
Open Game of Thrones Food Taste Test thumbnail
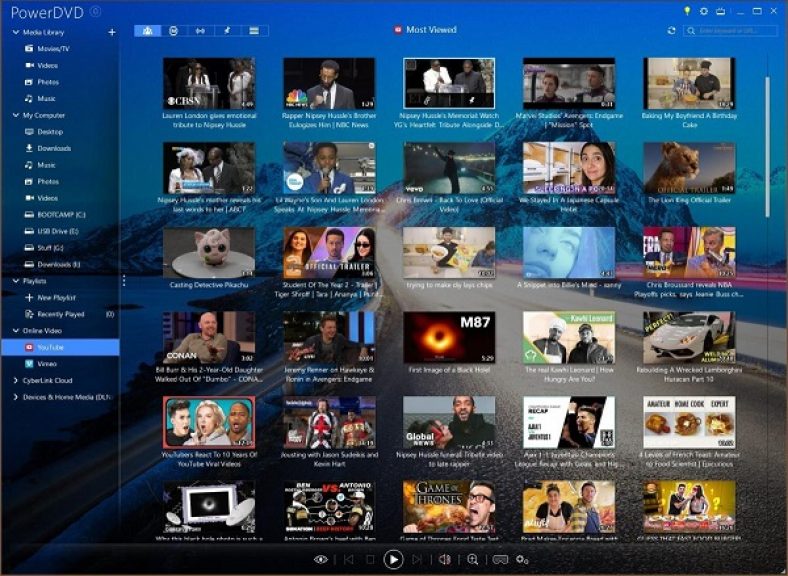[449, 507]
